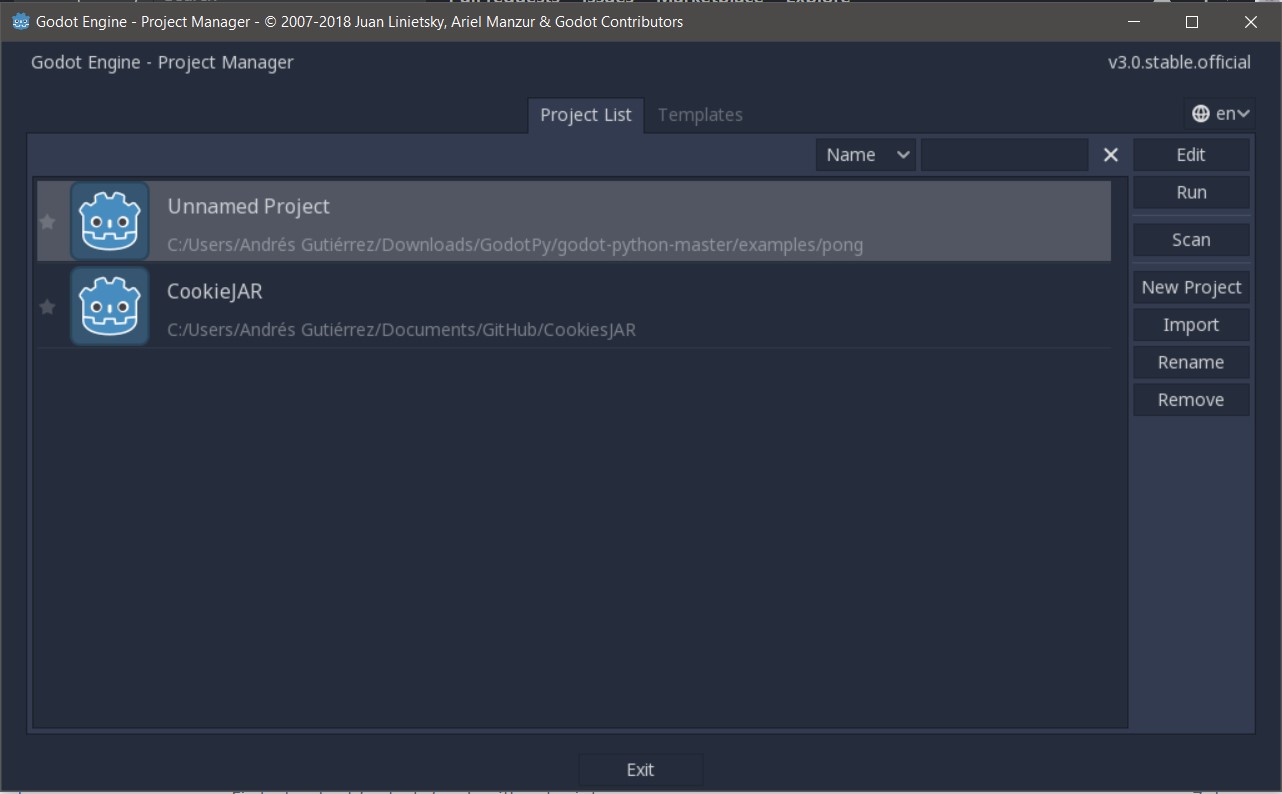Click the Edit button

tap(1191, 155)
